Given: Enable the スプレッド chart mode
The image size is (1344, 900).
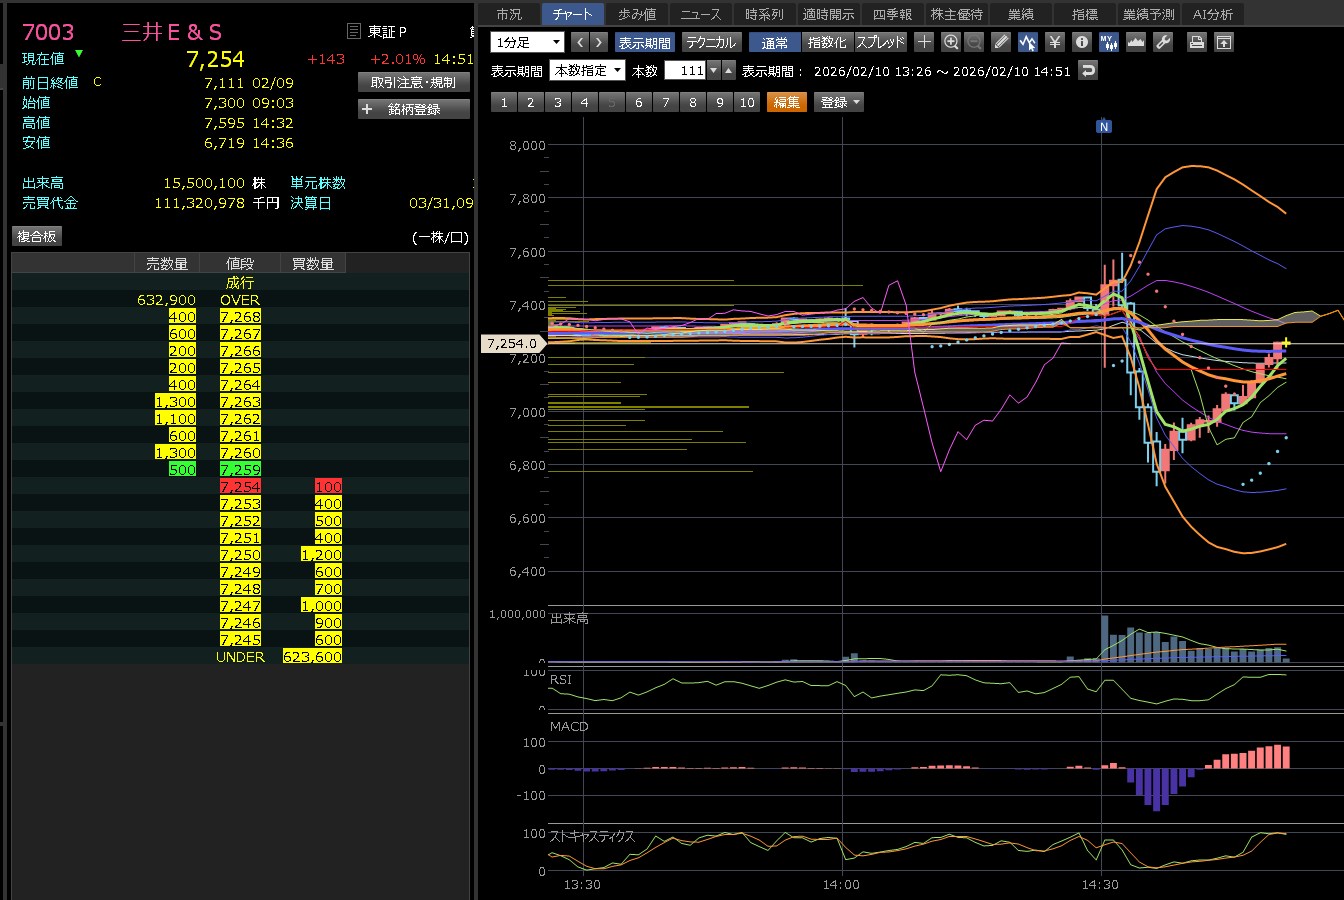Looking at the screenshot, I should point(880,43).
